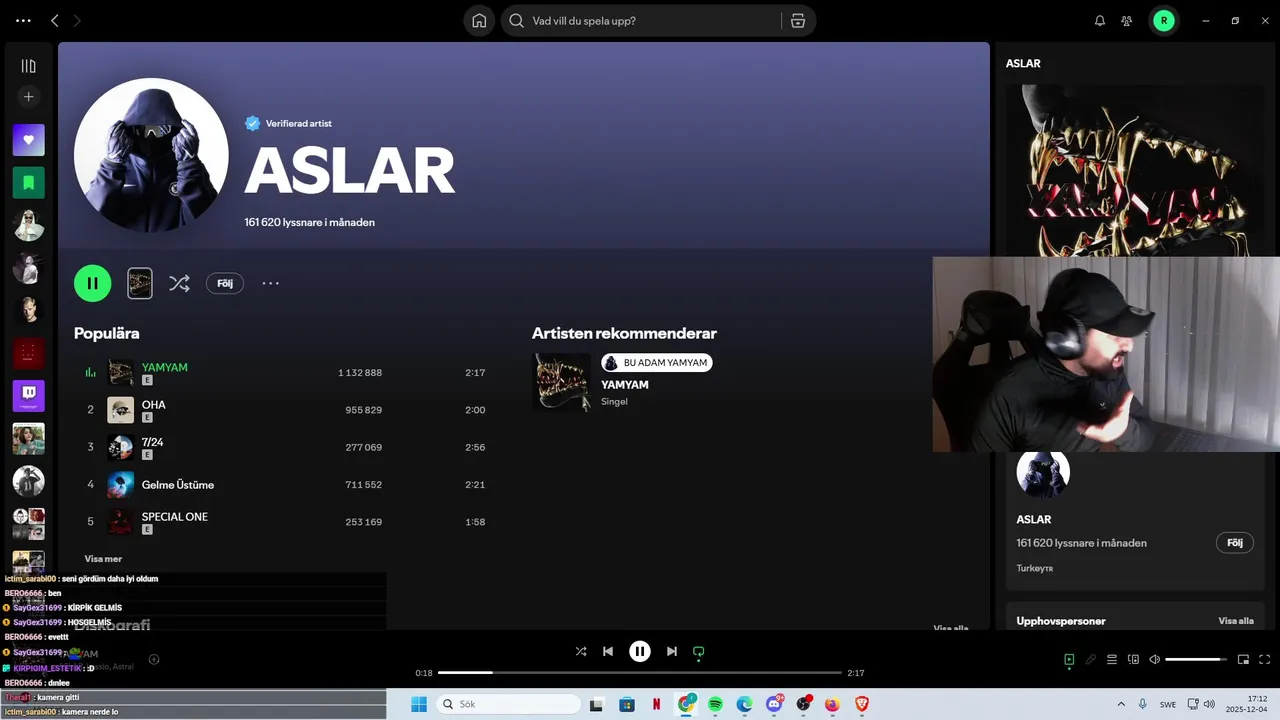1280x720 pixels.
Task: Click 'Visa alla' next to Upphovspersoner
Action: point(1236,621)
